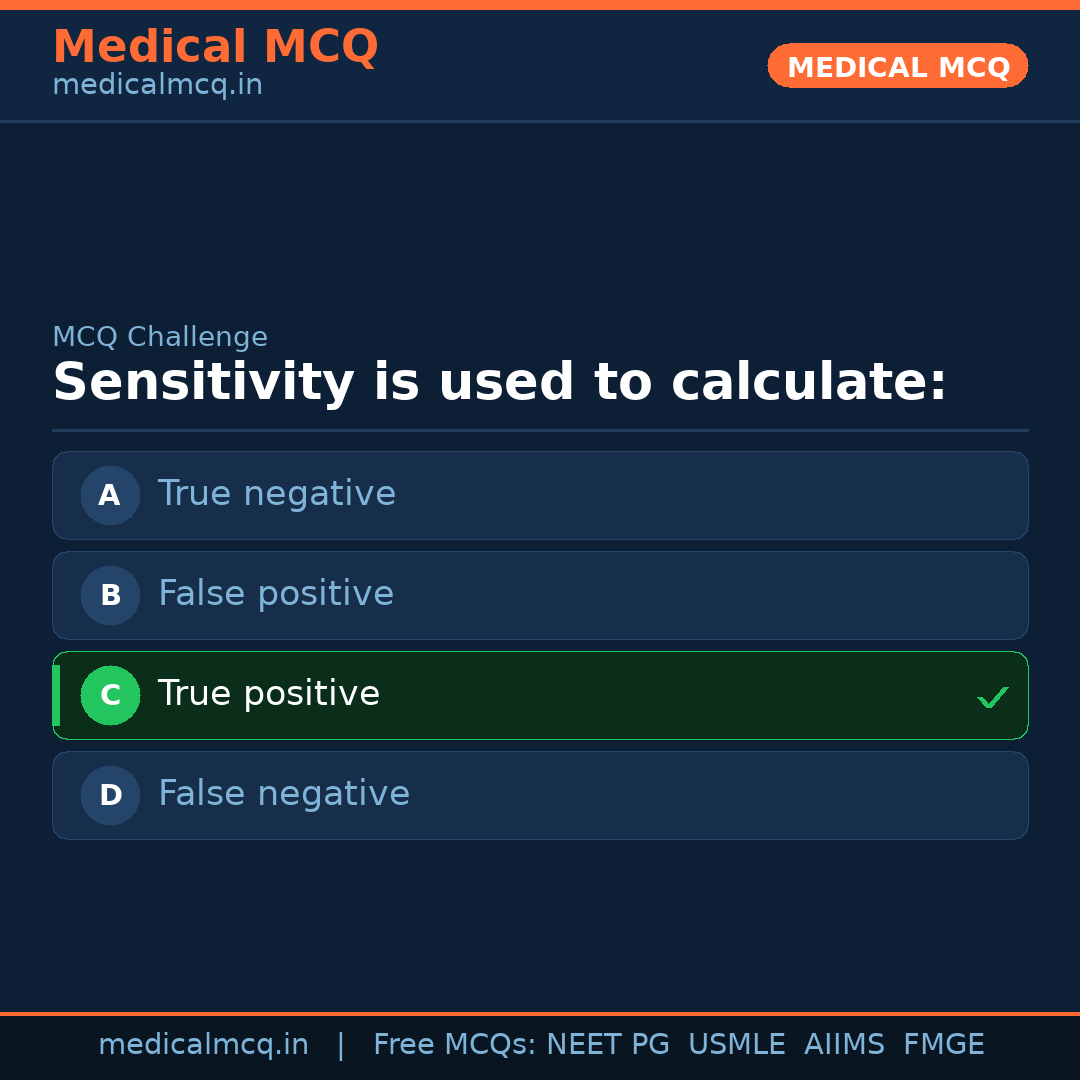Viewport: 1080px width, 1080px height.
Task: Click the letter B circle badge
Action: [110, 595]
